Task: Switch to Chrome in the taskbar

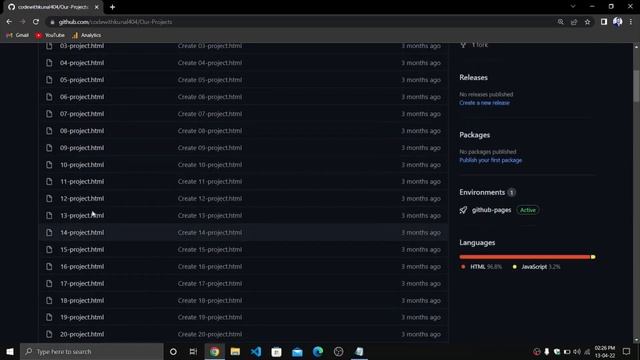Action: 214,351
